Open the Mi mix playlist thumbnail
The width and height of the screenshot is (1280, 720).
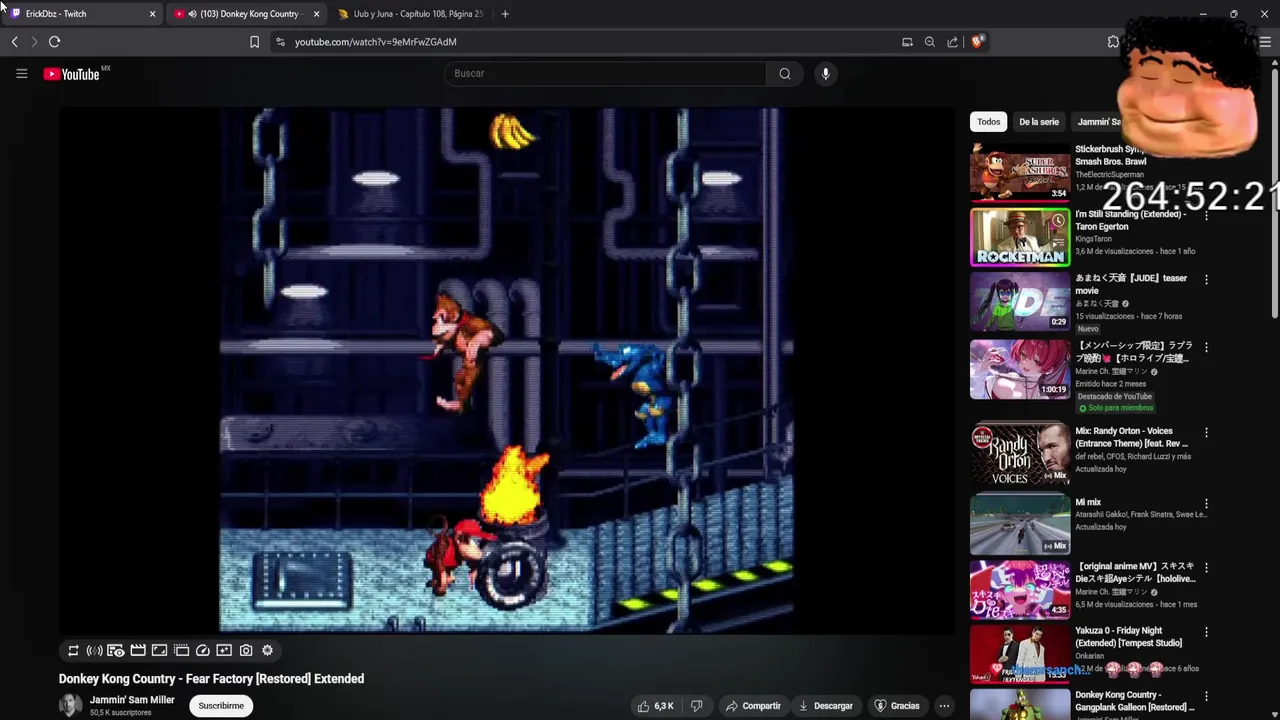click(1019, 526)
